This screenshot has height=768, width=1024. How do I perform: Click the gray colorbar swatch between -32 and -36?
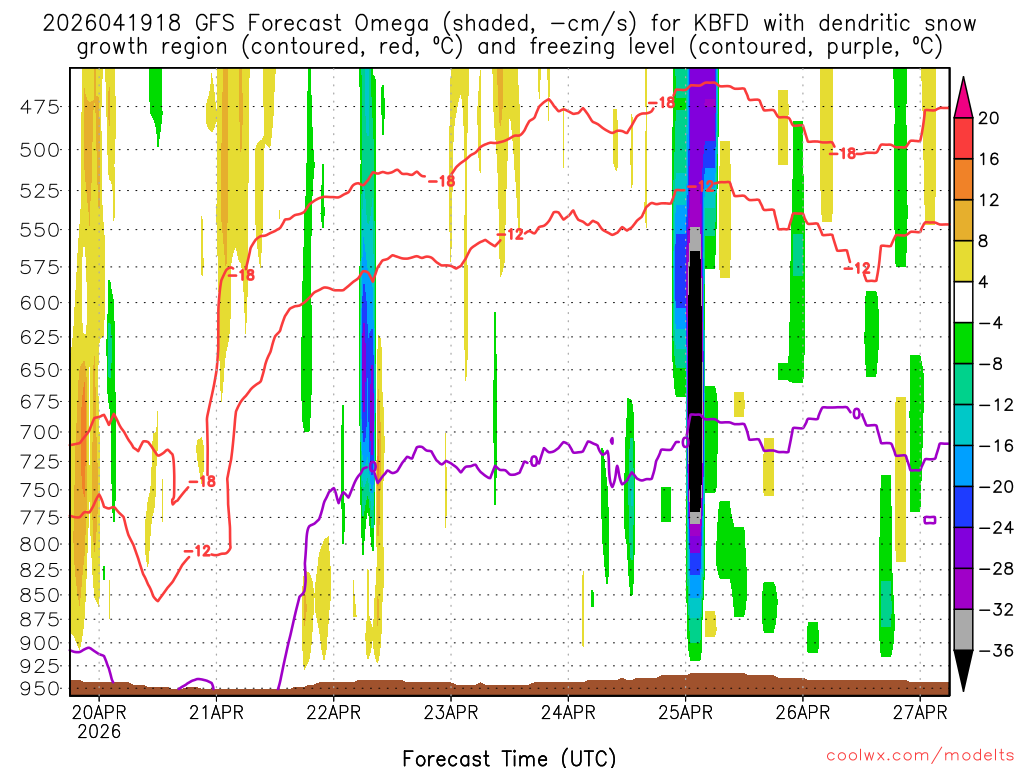pos(963,630)
